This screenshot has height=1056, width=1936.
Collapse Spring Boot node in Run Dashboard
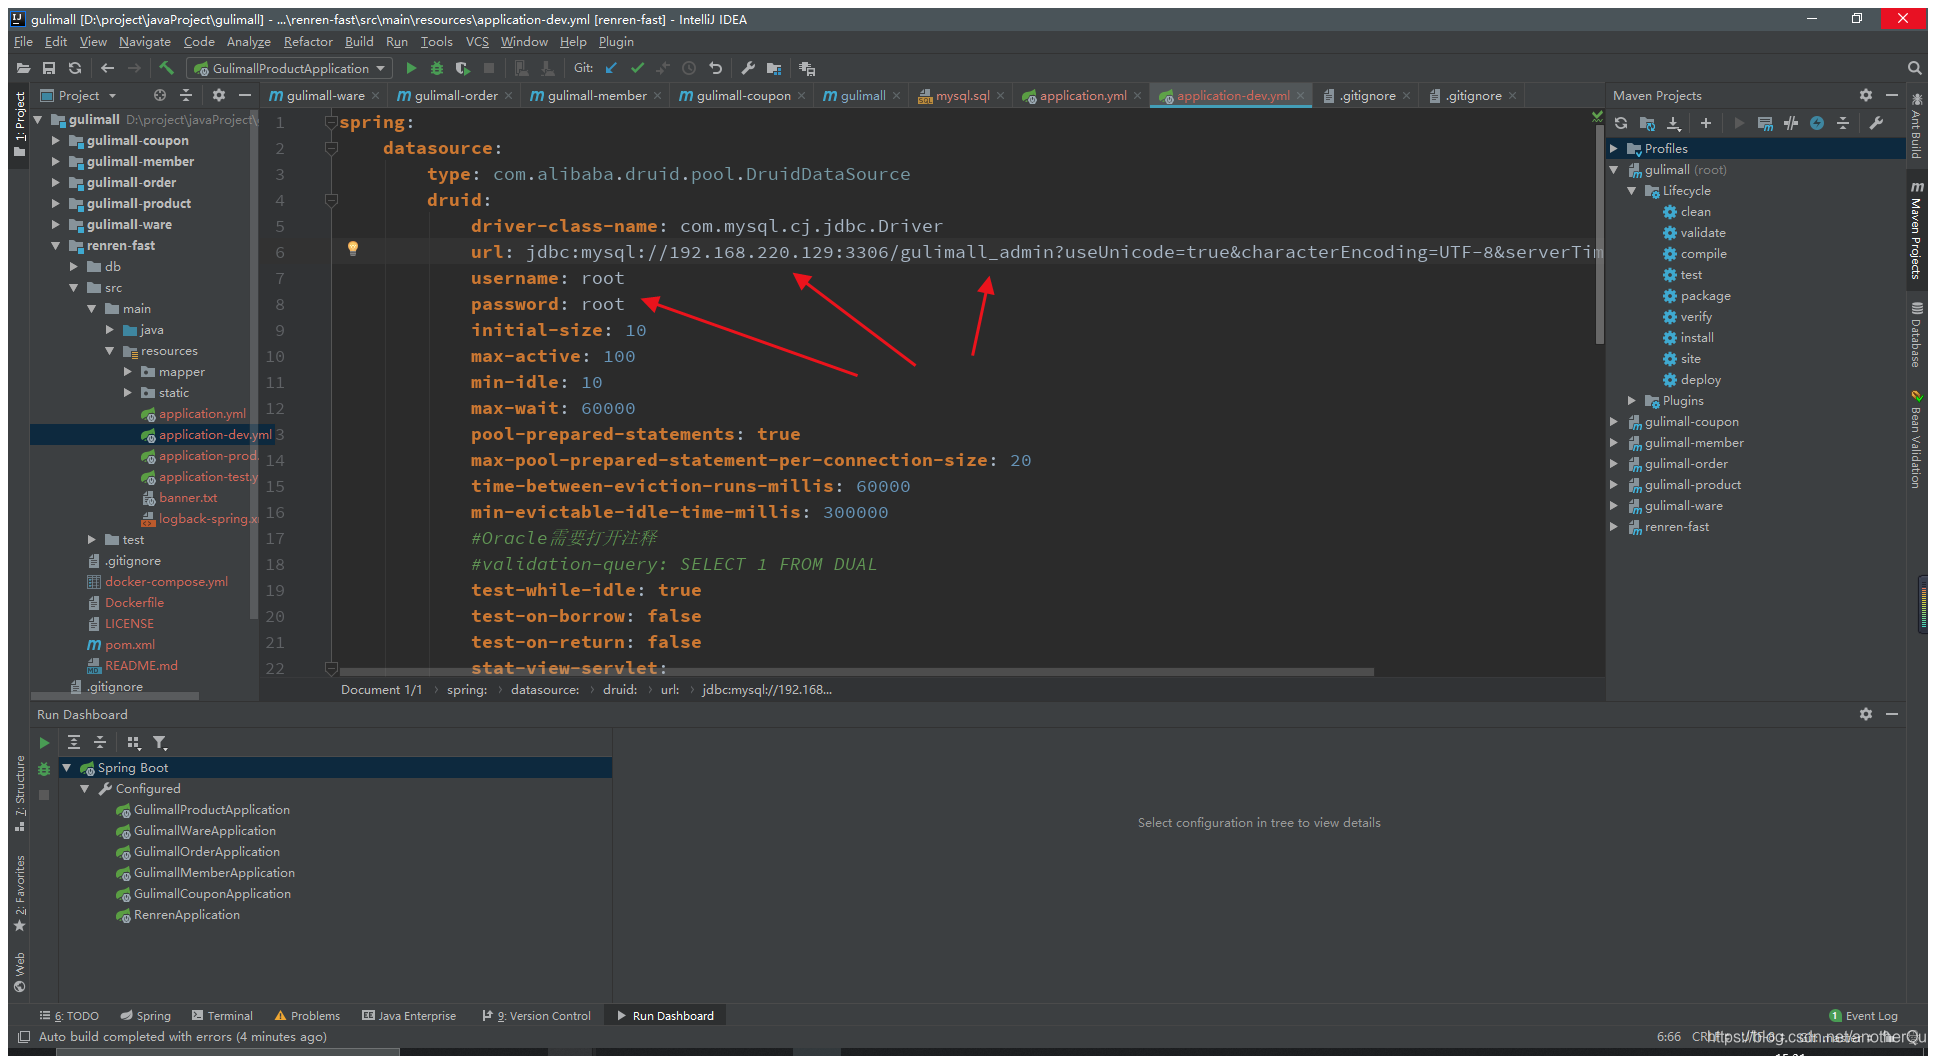[67, 767]
